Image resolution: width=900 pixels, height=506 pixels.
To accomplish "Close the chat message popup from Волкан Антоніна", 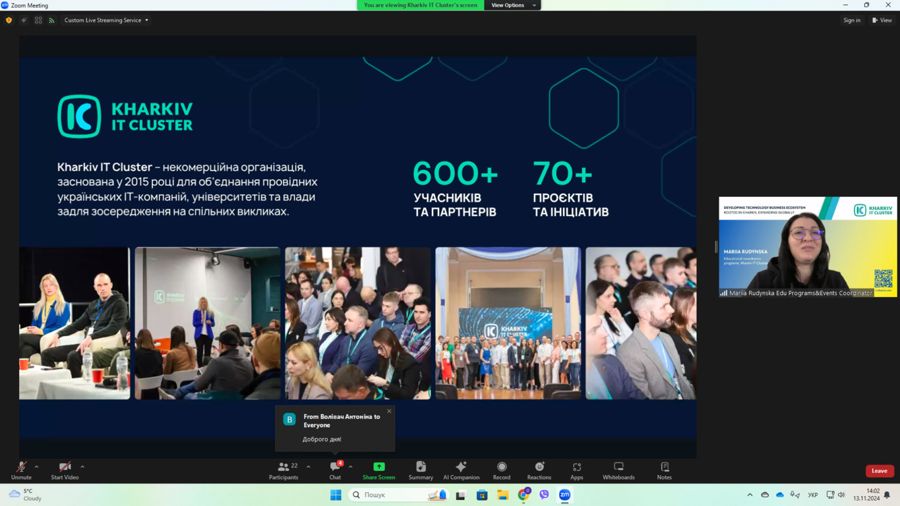I will tap(389, 411).
